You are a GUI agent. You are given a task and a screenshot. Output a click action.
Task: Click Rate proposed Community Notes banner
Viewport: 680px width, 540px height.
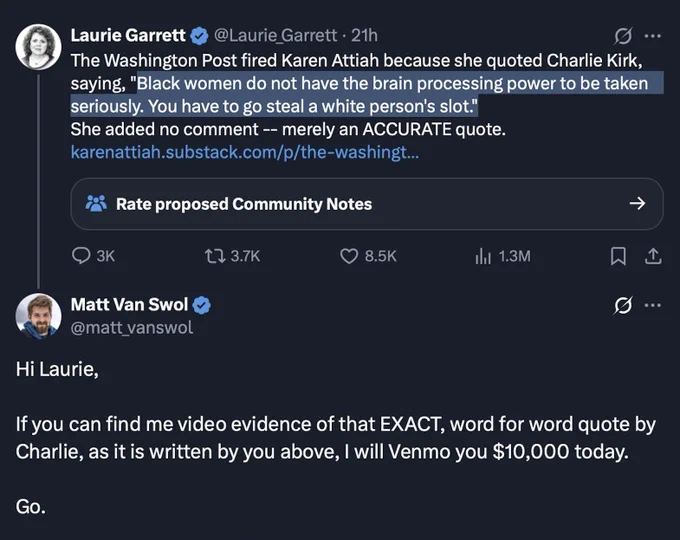367,203
